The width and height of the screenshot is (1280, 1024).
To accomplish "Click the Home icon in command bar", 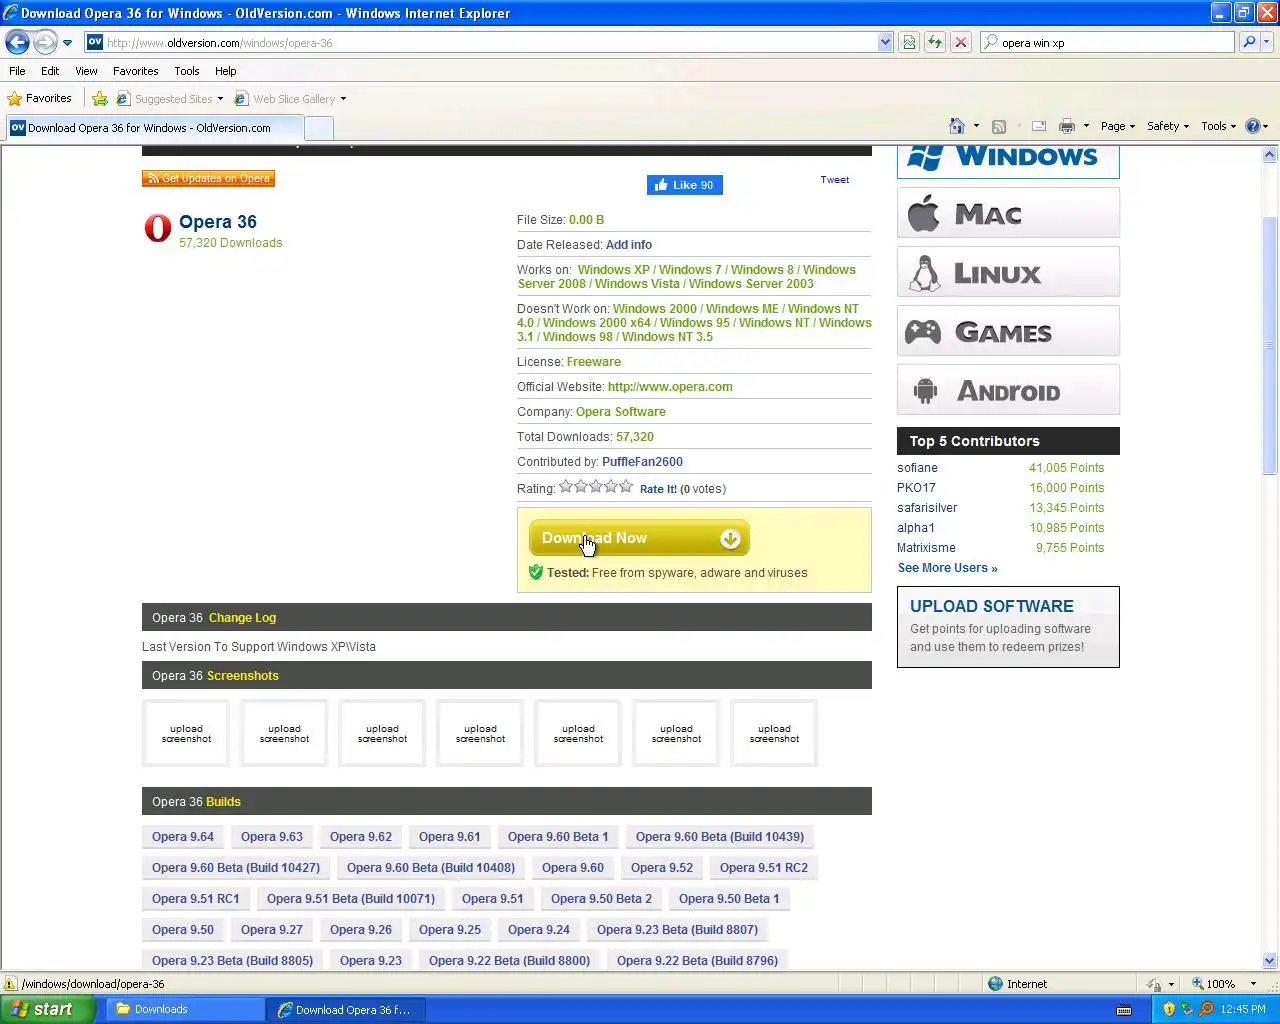I will tap(957, 126).
